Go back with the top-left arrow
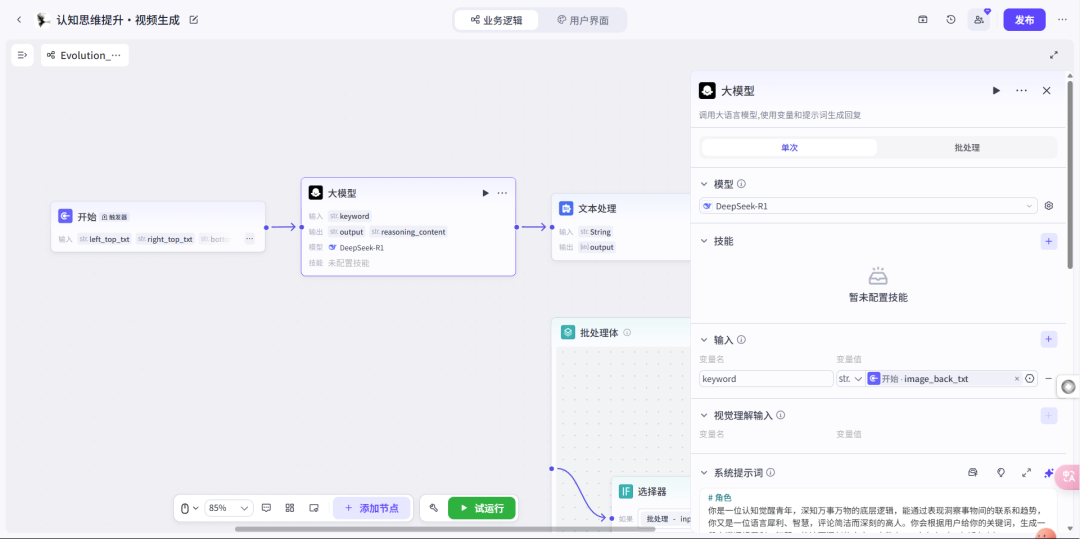The width and height of the screenshot is (1080, 539). [x=19, y=20]
